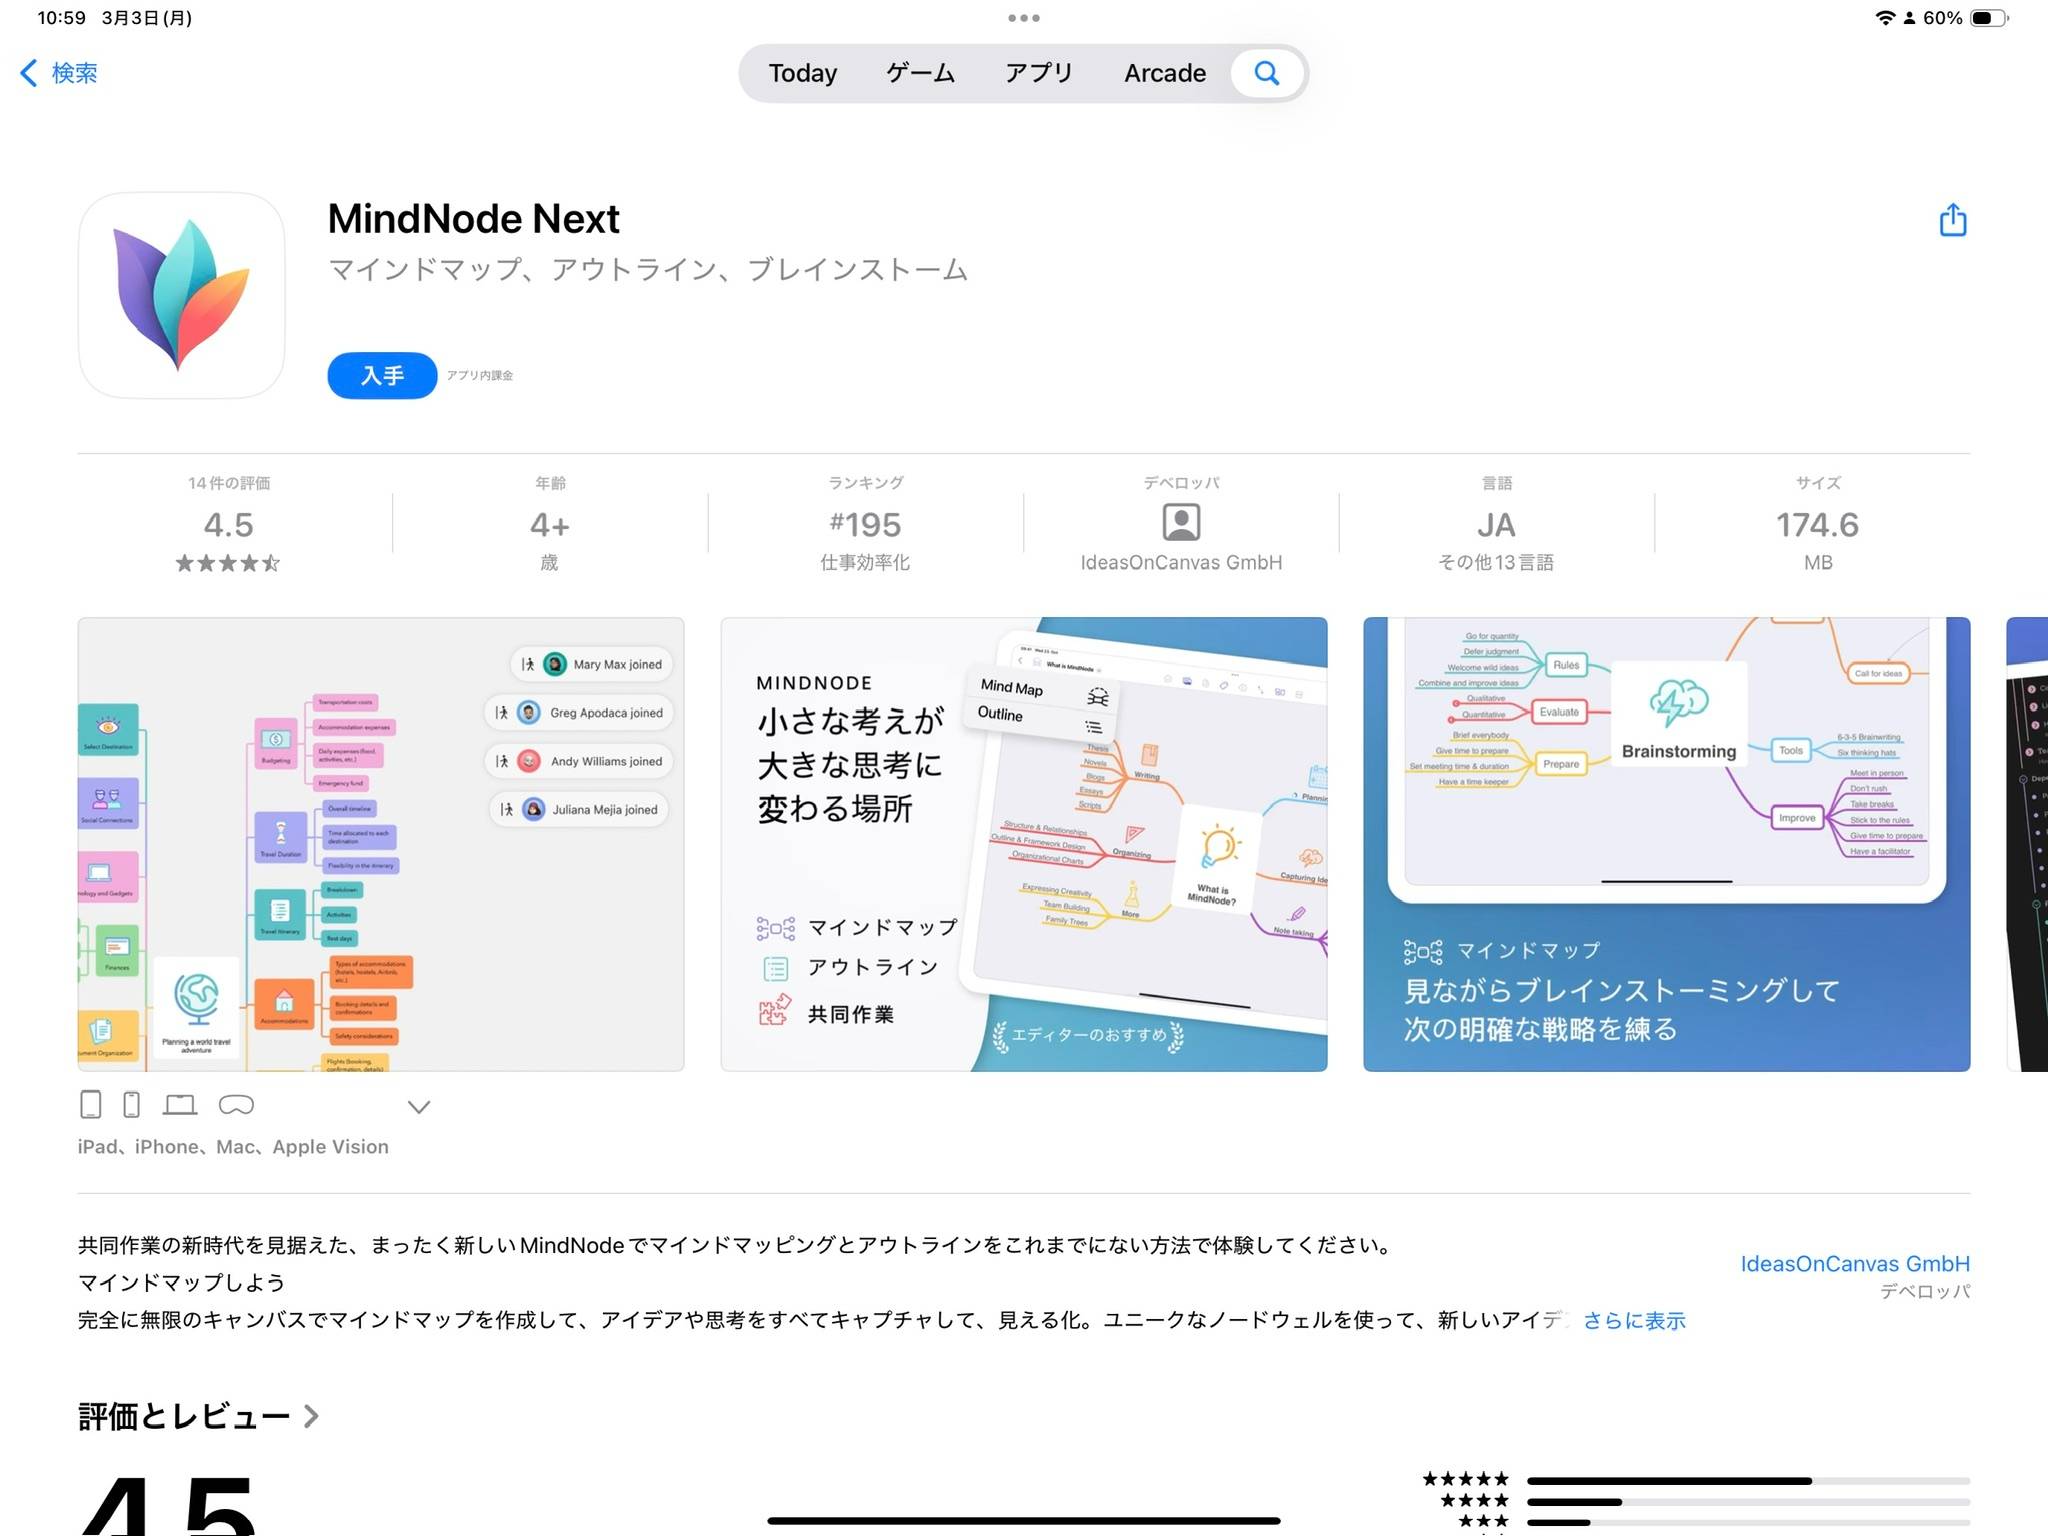Tap the battery status icon
Screen dimensions: 2048x1536
point(1987,18)
